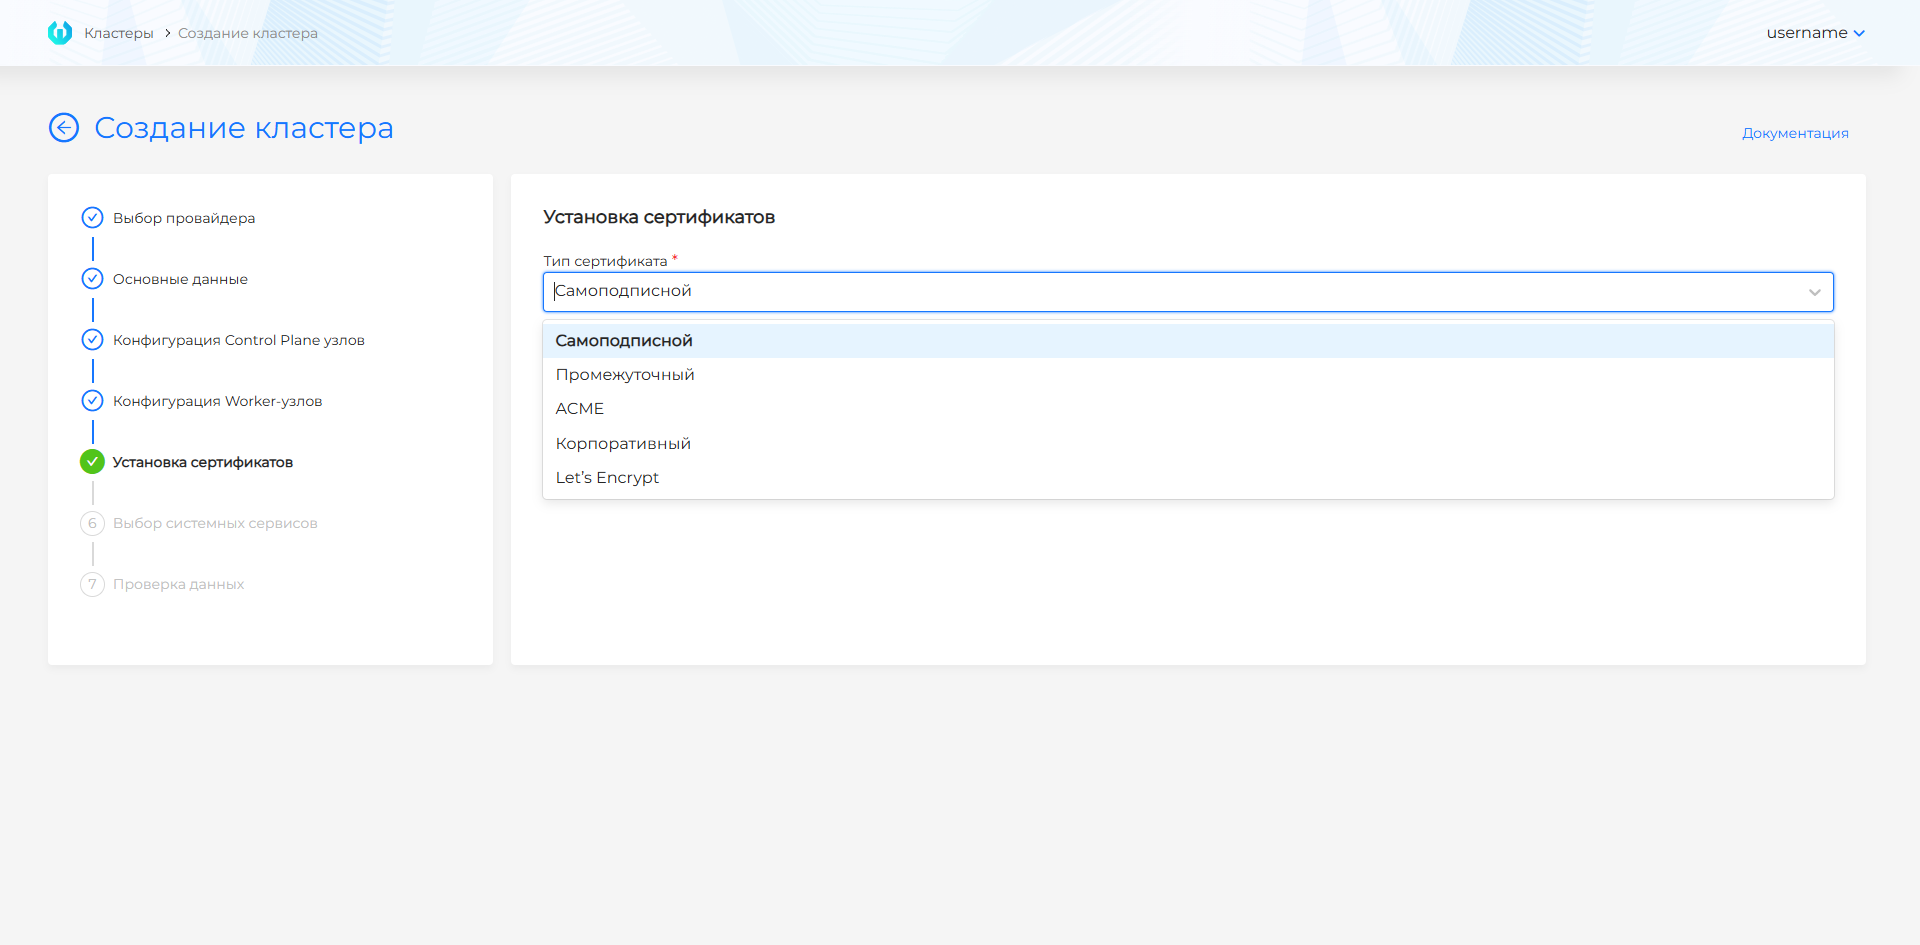Click the app logo in header
Viewport: 1920px width, 945px height.
pyautogui.click(x=60, y=33)
